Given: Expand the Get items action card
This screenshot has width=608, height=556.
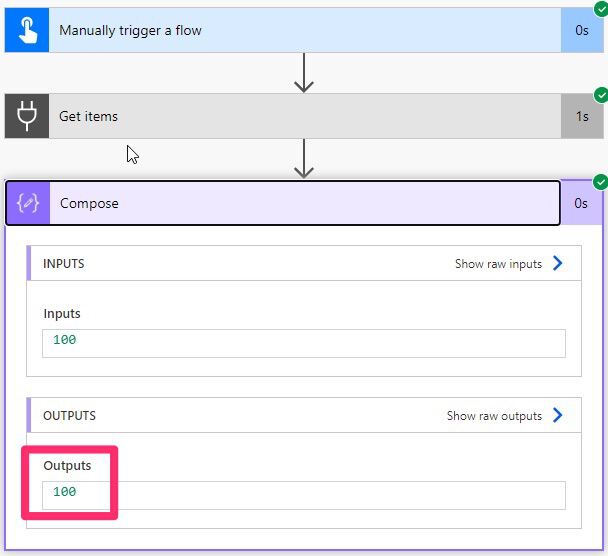Looking at the screenshot, I should click(x=300, y=116).
